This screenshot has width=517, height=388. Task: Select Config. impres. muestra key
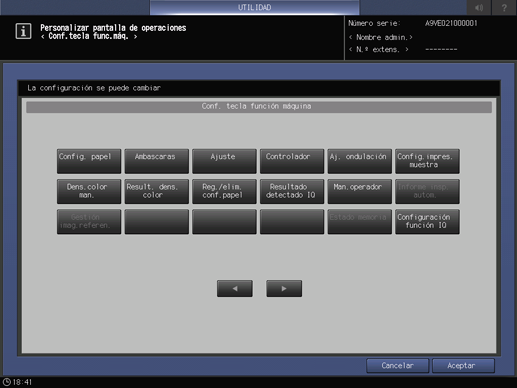coord(427,161)
